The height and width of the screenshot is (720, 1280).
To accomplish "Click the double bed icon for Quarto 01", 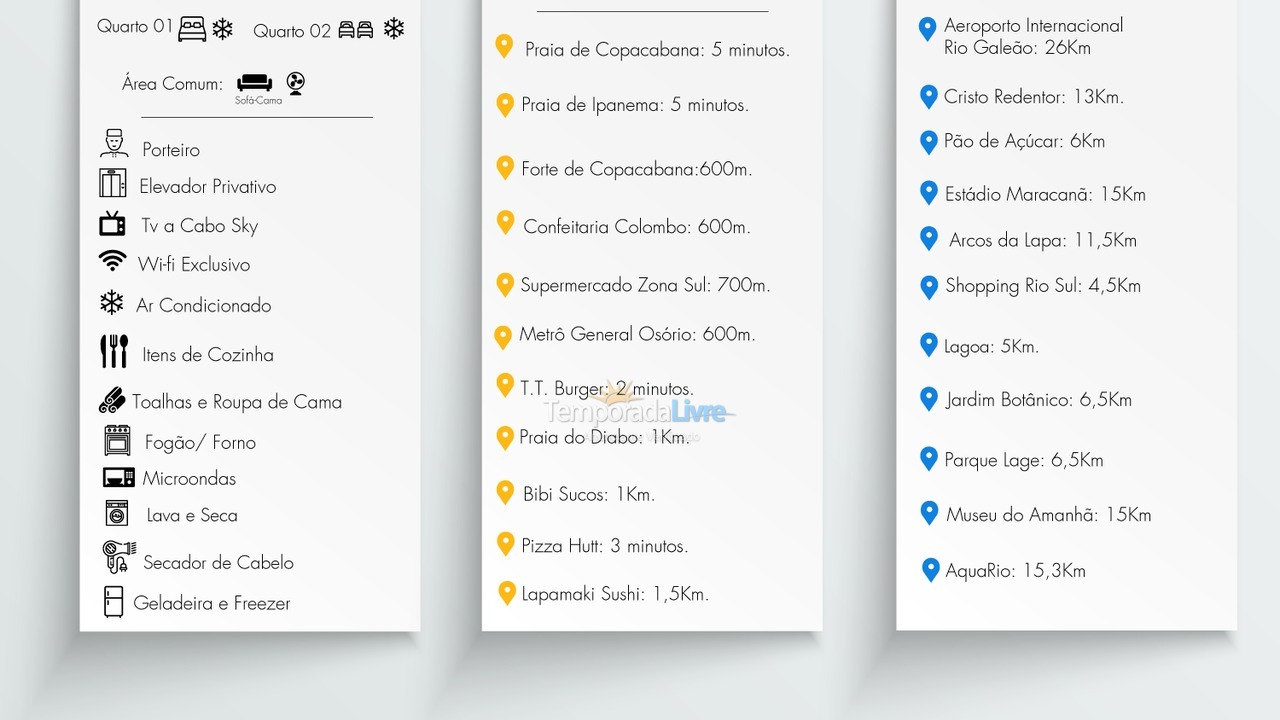I will (192, 29).
